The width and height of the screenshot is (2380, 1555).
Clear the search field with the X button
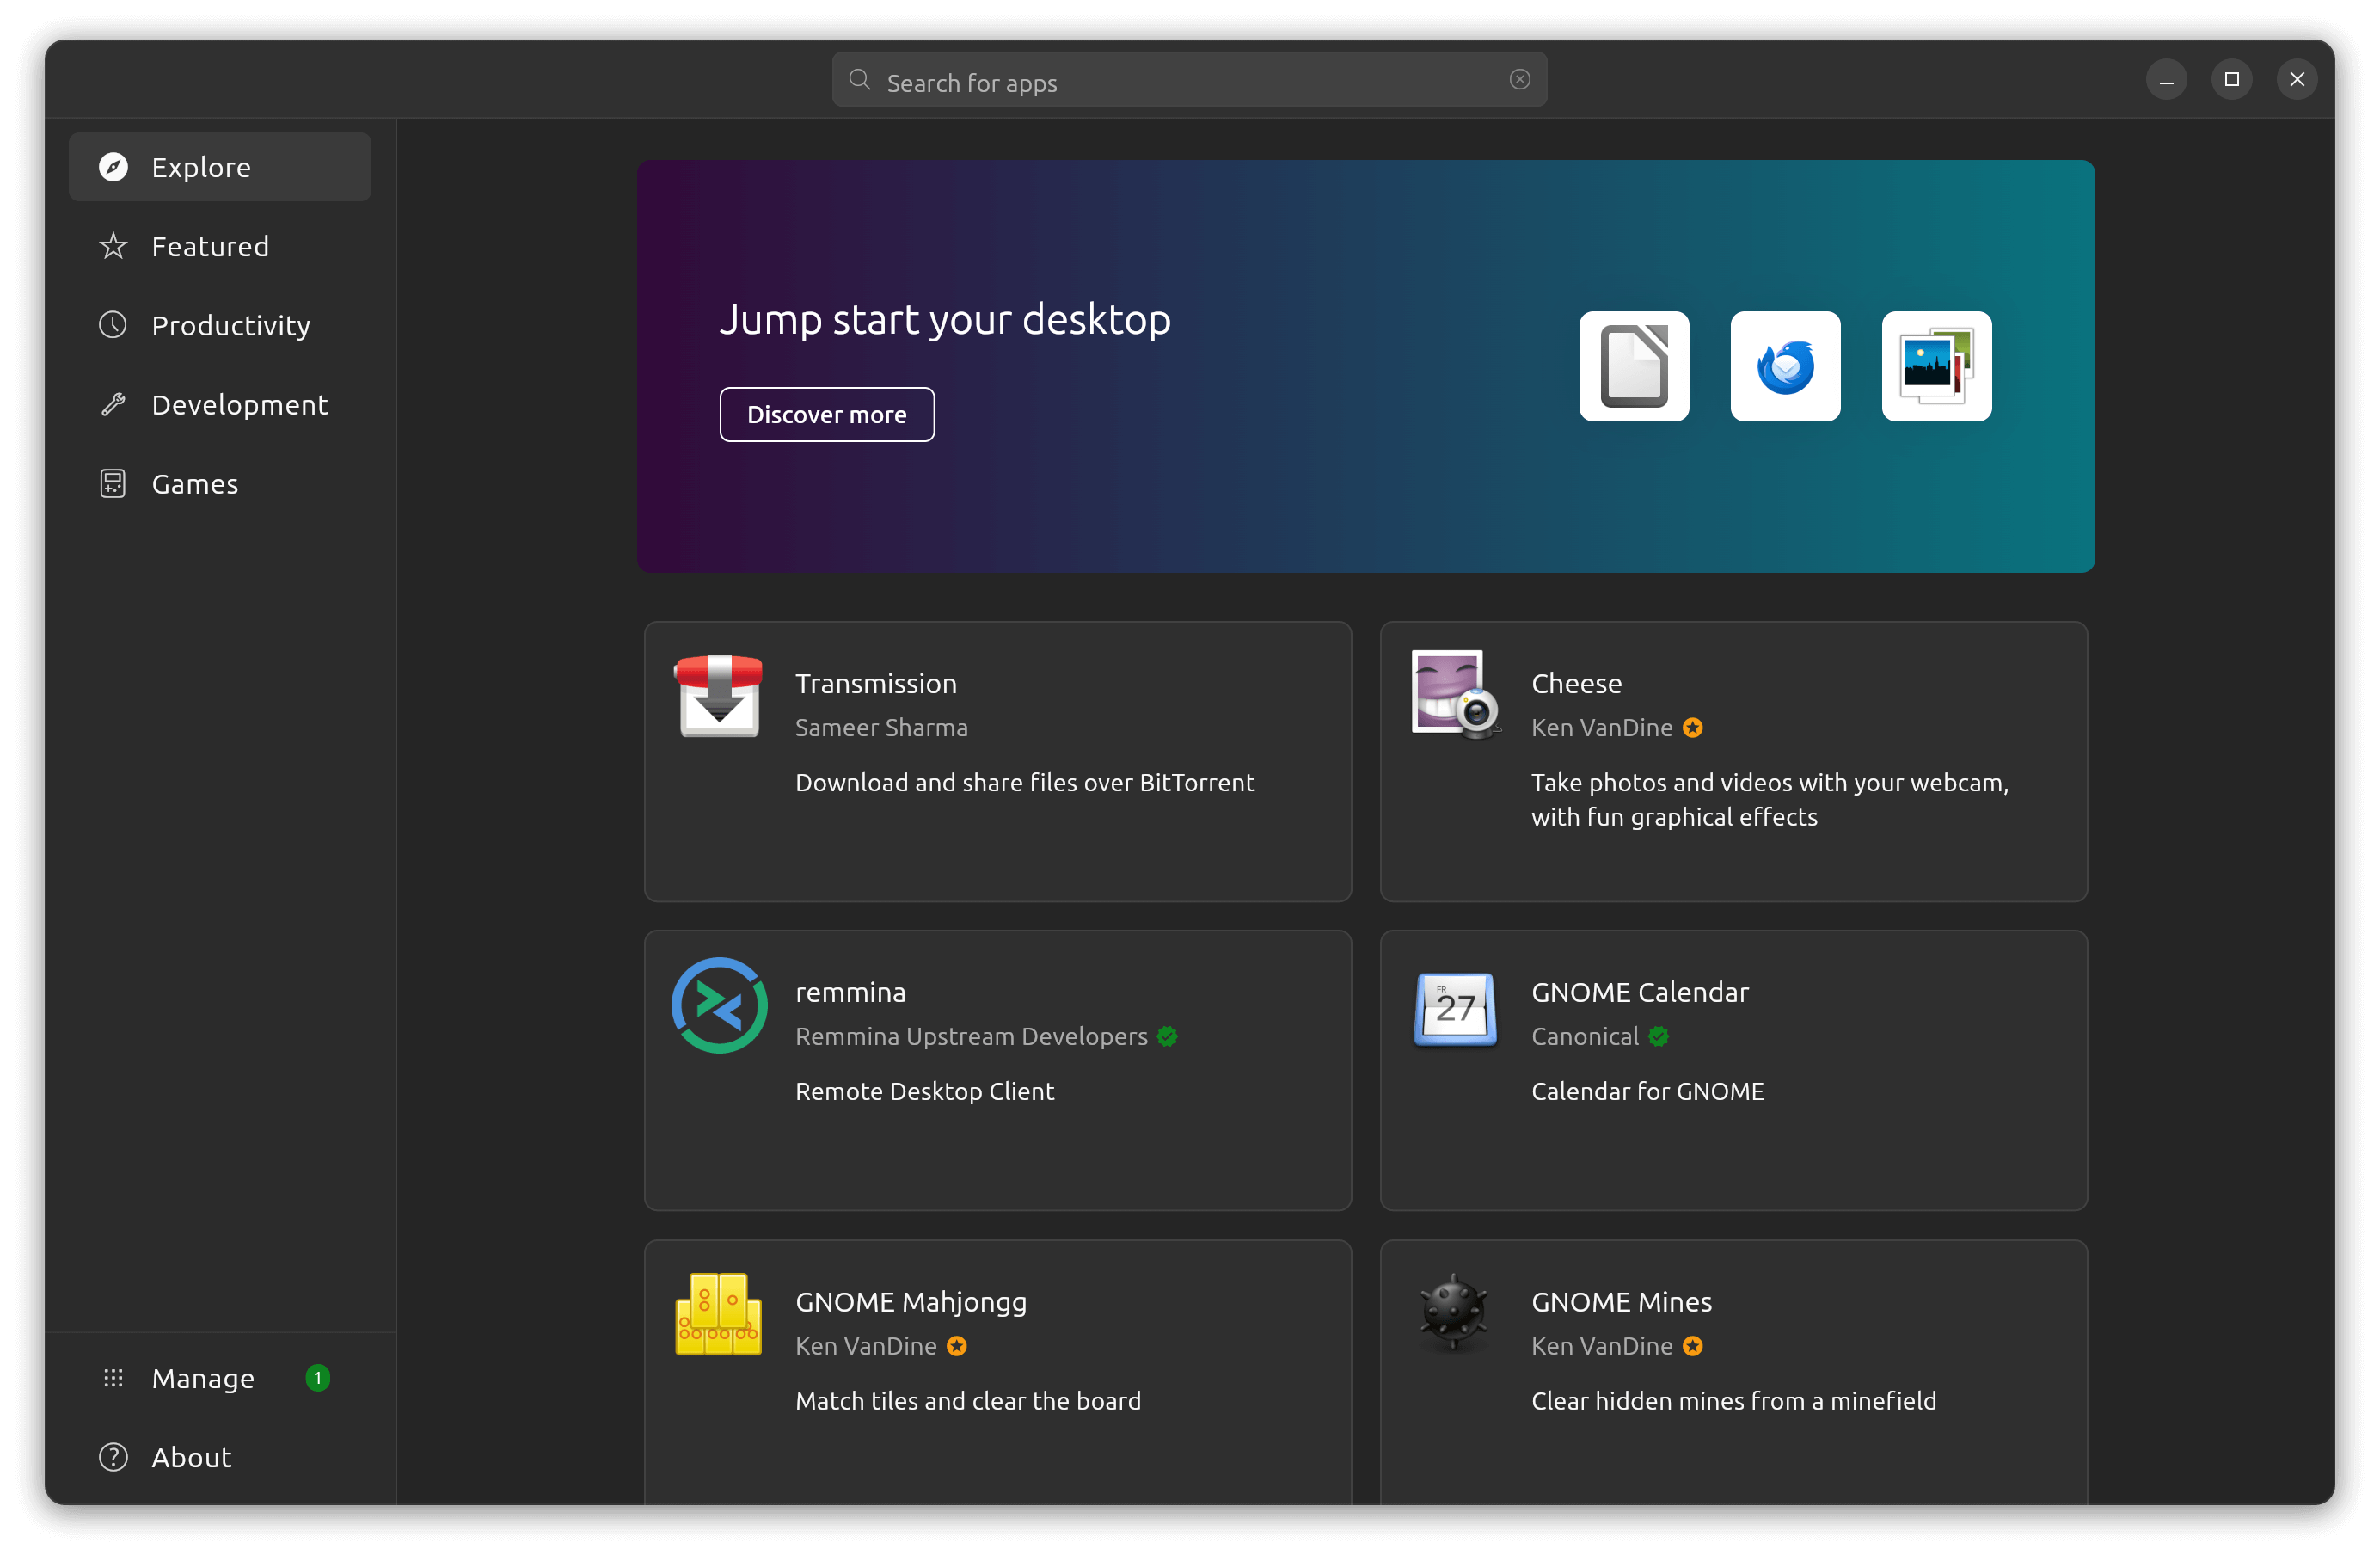pos(1519,79)
